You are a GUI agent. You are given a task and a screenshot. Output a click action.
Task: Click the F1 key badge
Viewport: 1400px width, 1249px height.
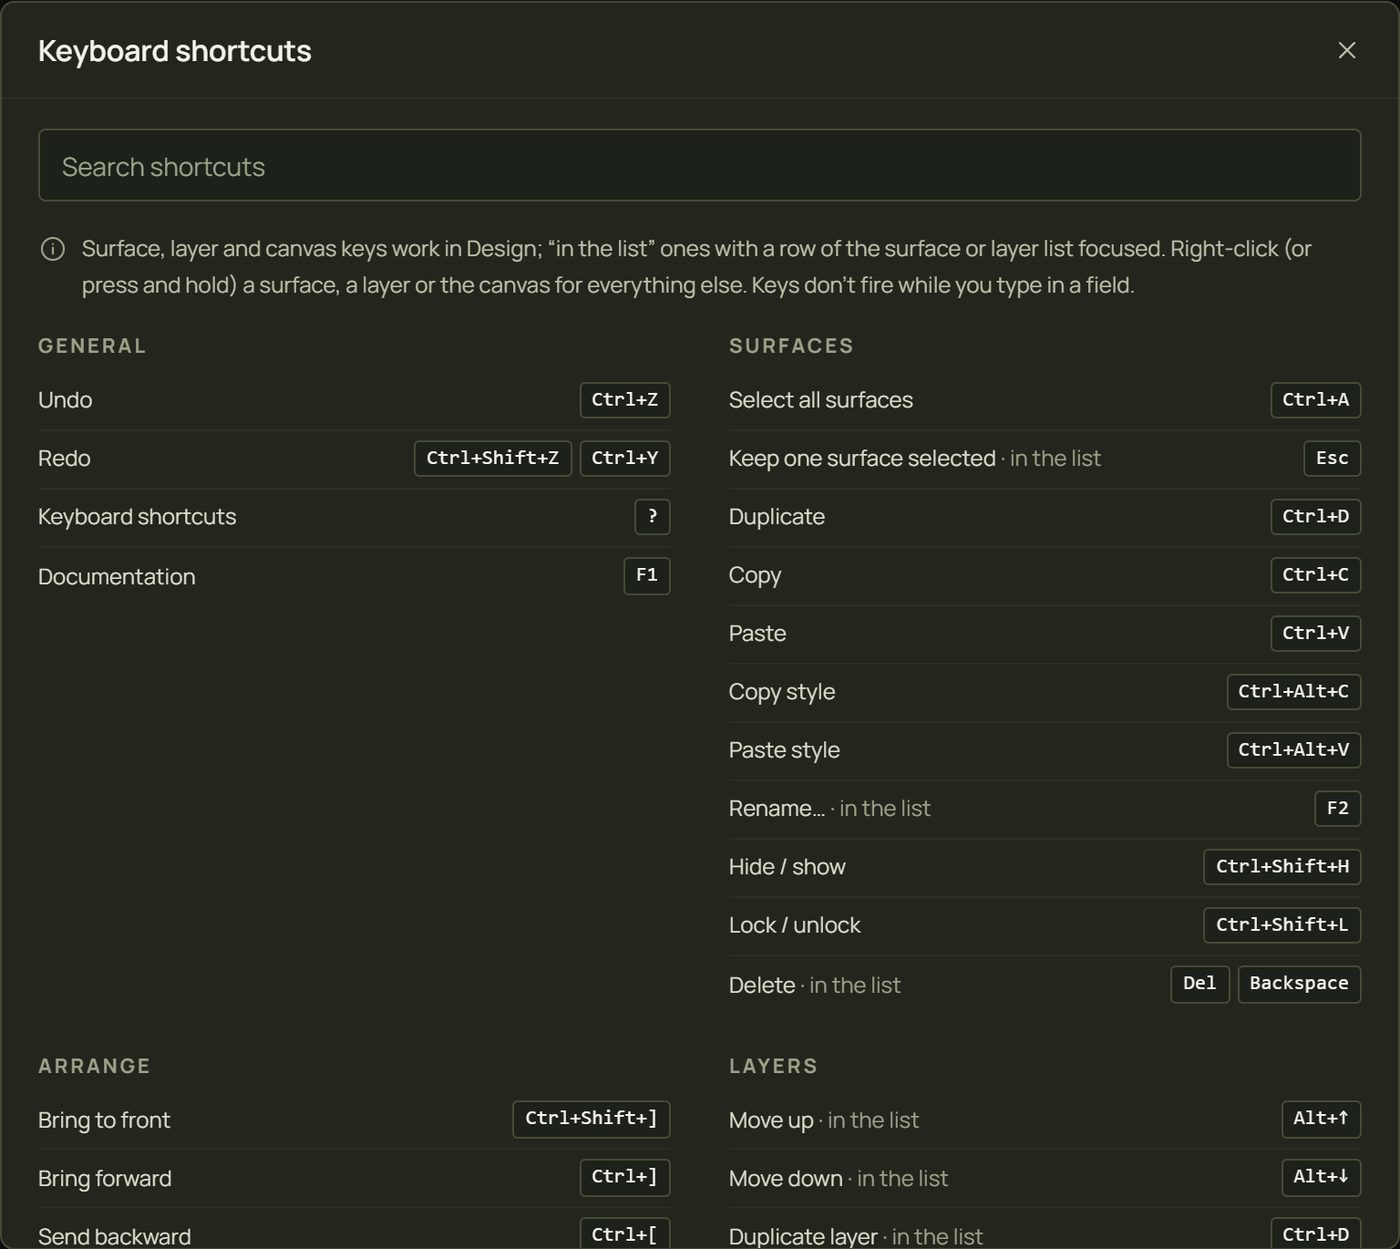(x=647, y=575)
